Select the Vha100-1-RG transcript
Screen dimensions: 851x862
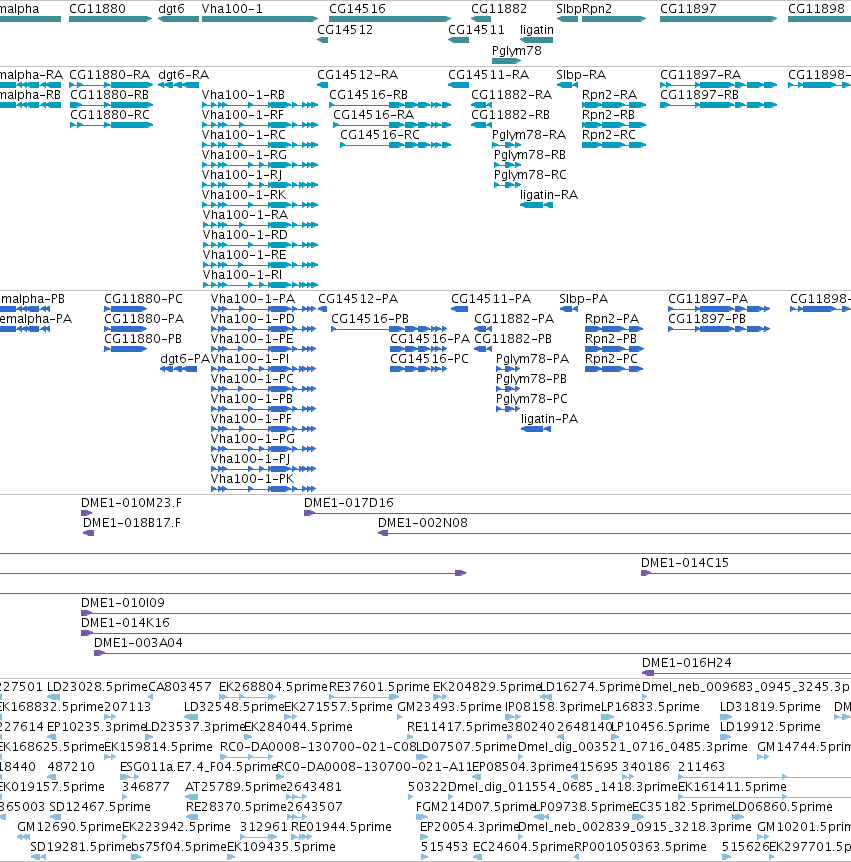tap(260, 165)
